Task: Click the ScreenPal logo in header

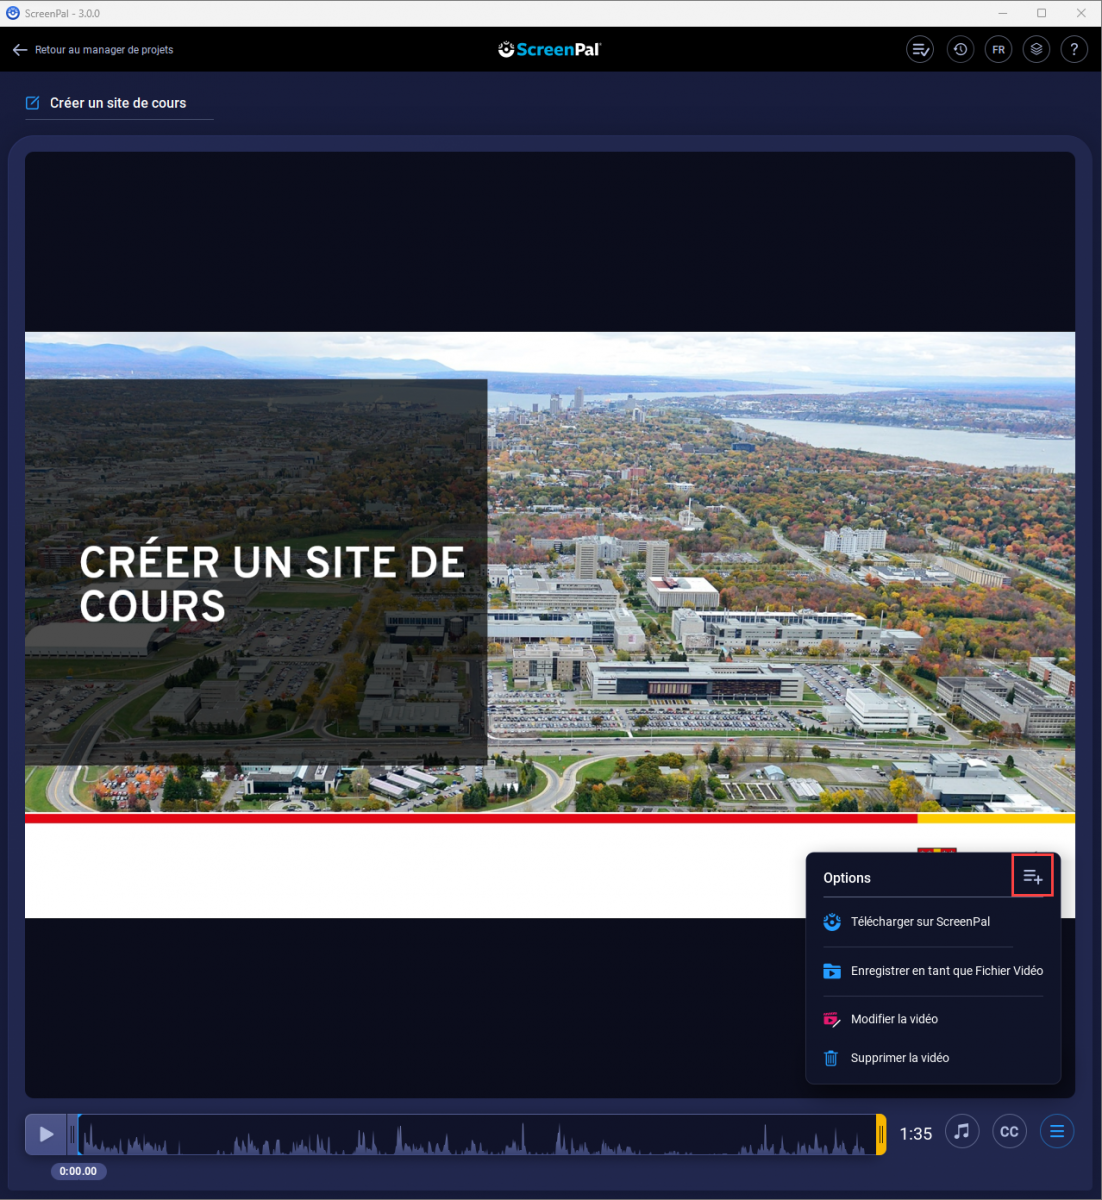Action: [x=549, y=49]
